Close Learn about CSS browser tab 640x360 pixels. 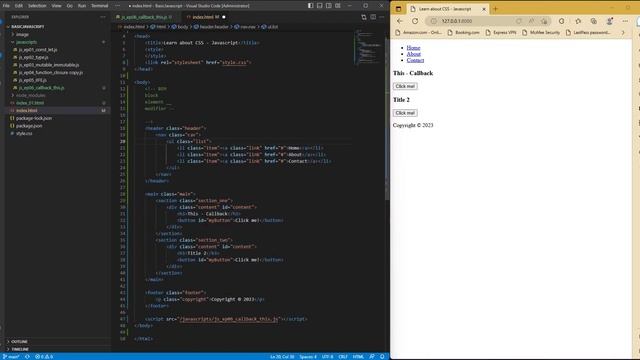point(484,9)
